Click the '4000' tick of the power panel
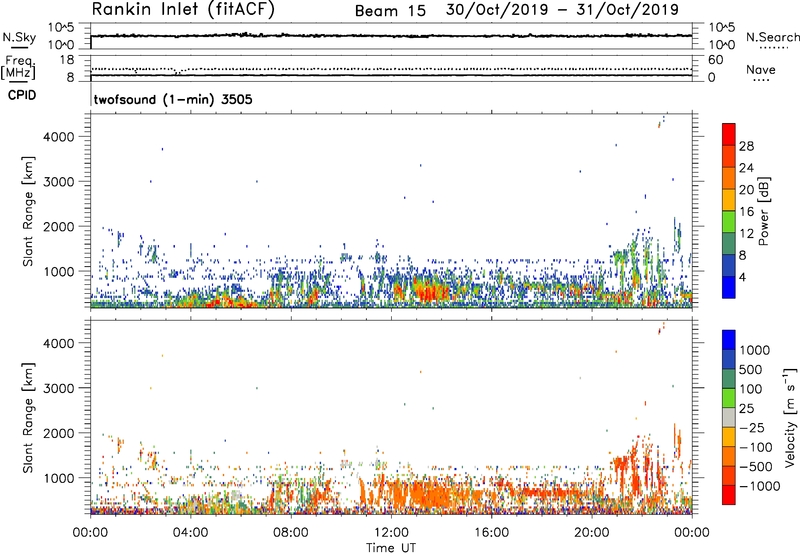 pos(59,137)
